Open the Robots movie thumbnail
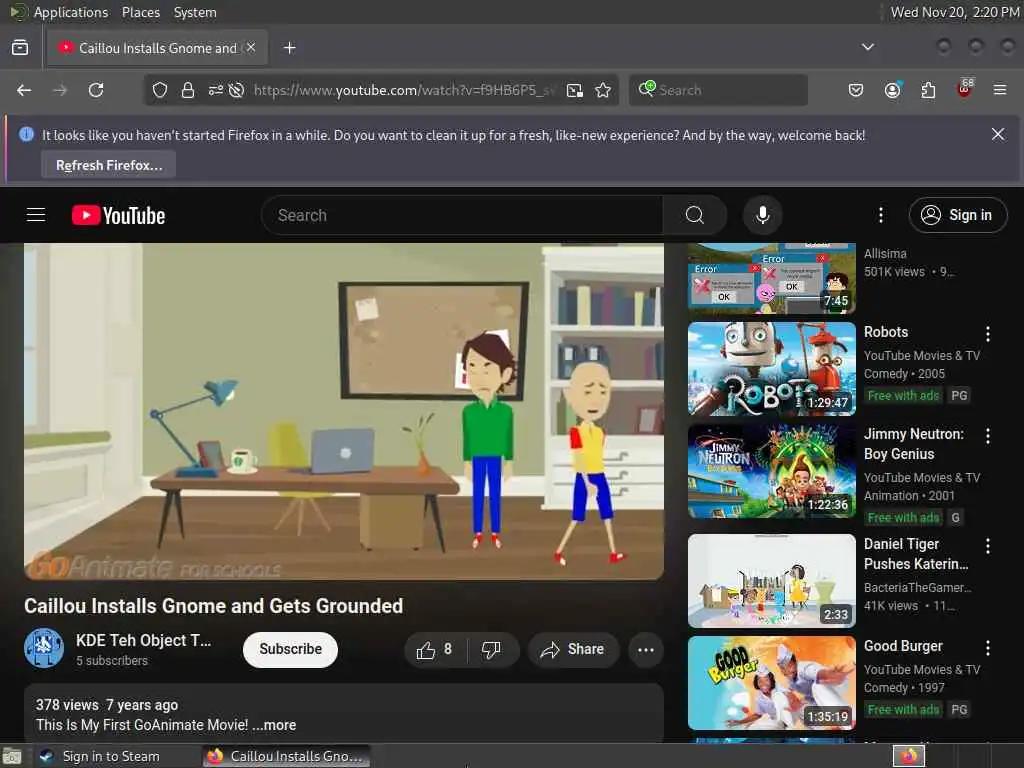 [771, 369]
